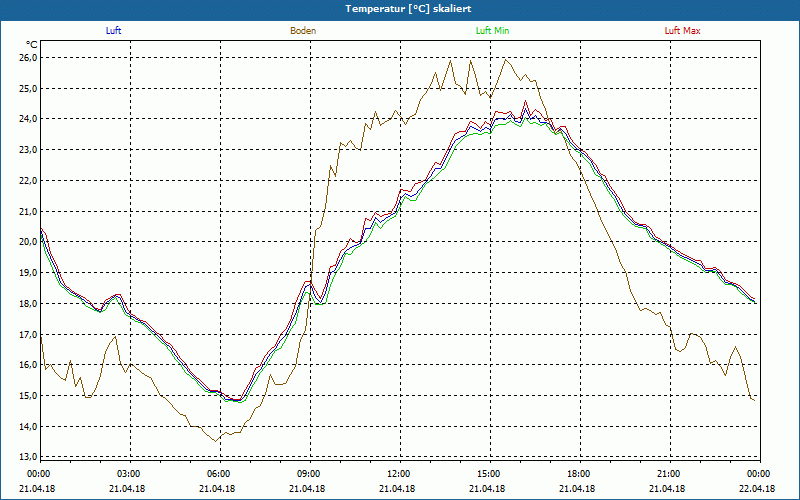
Task: Click the chart title 'Temperatur [°C] skaliert'
Action: tap(408, 9)
